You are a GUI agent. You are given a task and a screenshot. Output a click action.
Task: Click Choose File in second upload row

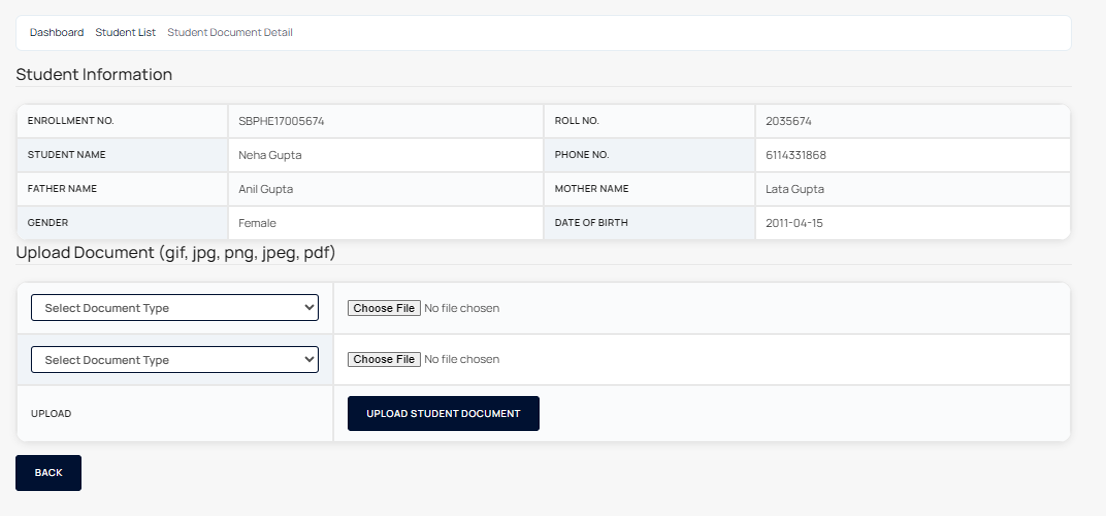(384, 360)
